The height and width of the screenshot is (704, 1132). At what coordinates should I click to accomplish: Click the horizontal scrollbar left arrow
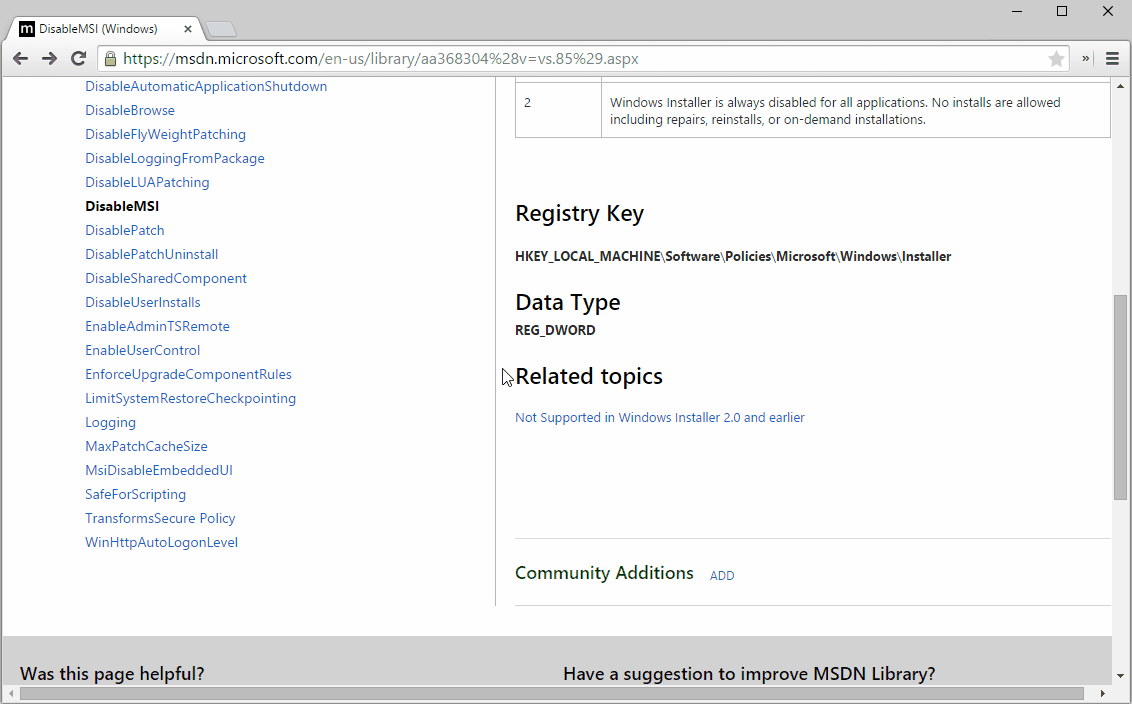coord(11,694)
